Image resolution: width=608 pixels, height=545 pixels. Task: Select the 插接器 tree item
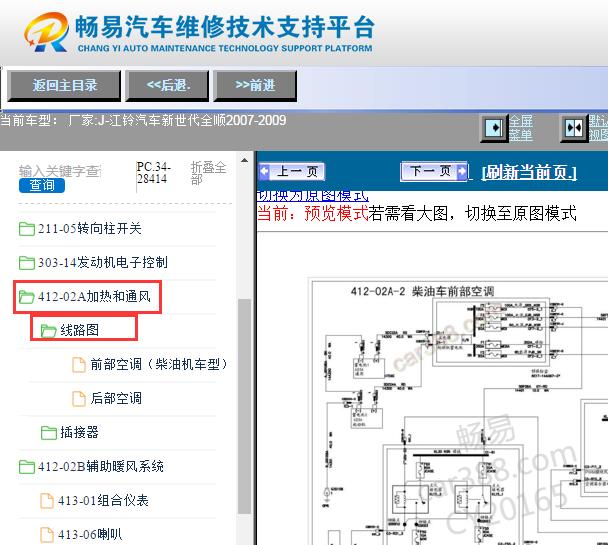[x=79, y=432]
